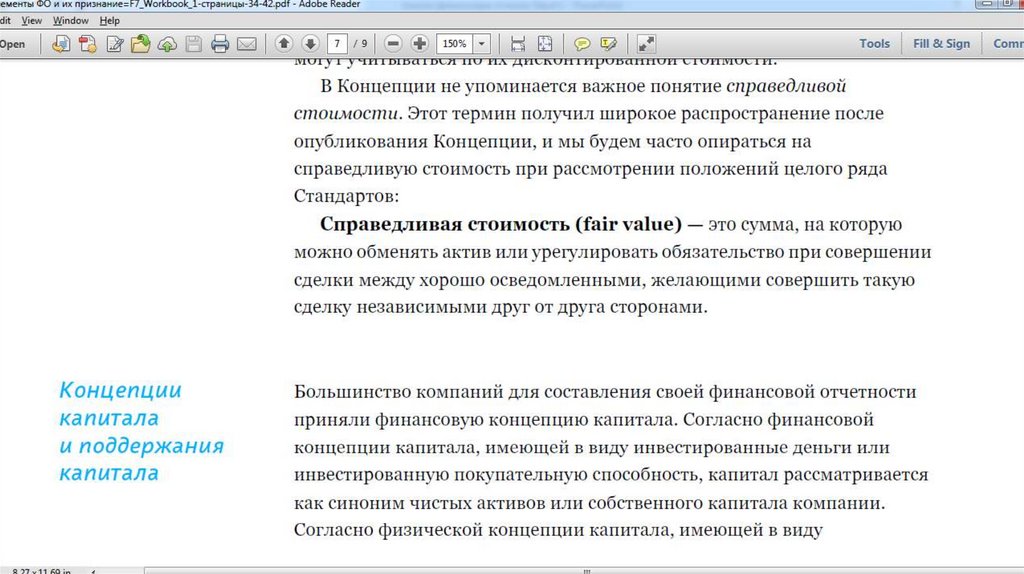This screenshot has height=574, width=1024.
Task: Click the italic word 'справедливой' in text
Action: coord(786,86)
